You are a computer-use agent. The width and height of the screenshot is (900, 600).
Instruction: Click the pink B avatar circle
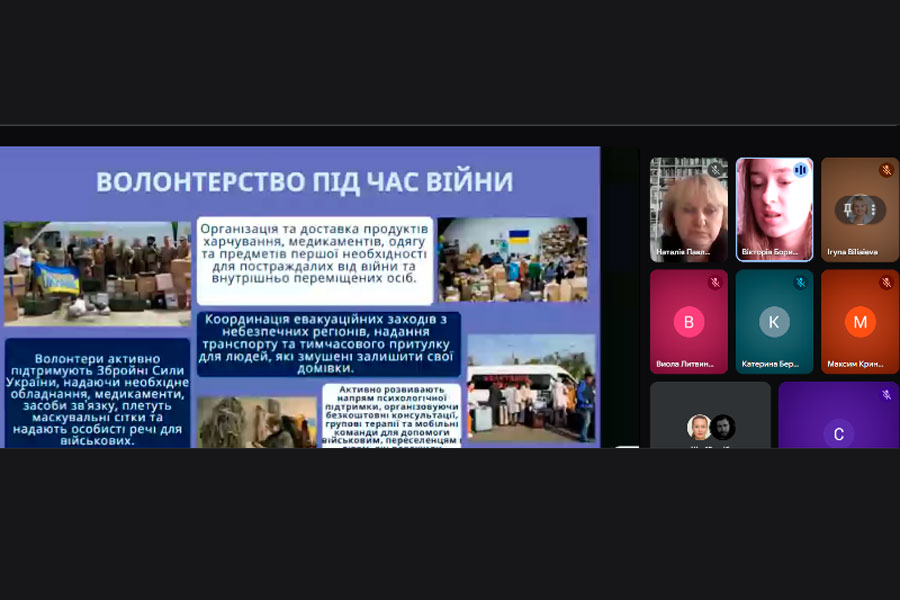[689, 322]
